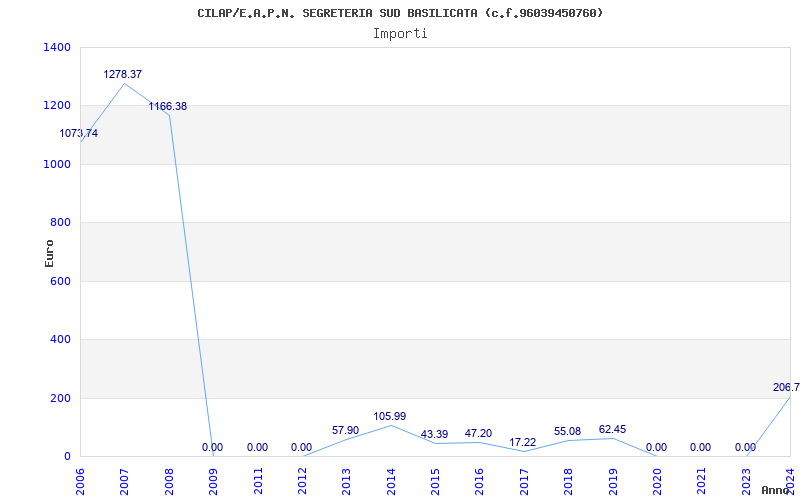The width and height of the screenshot is (800, 500).
Task: Select the 206.7 data label
Action: point(786,388)
